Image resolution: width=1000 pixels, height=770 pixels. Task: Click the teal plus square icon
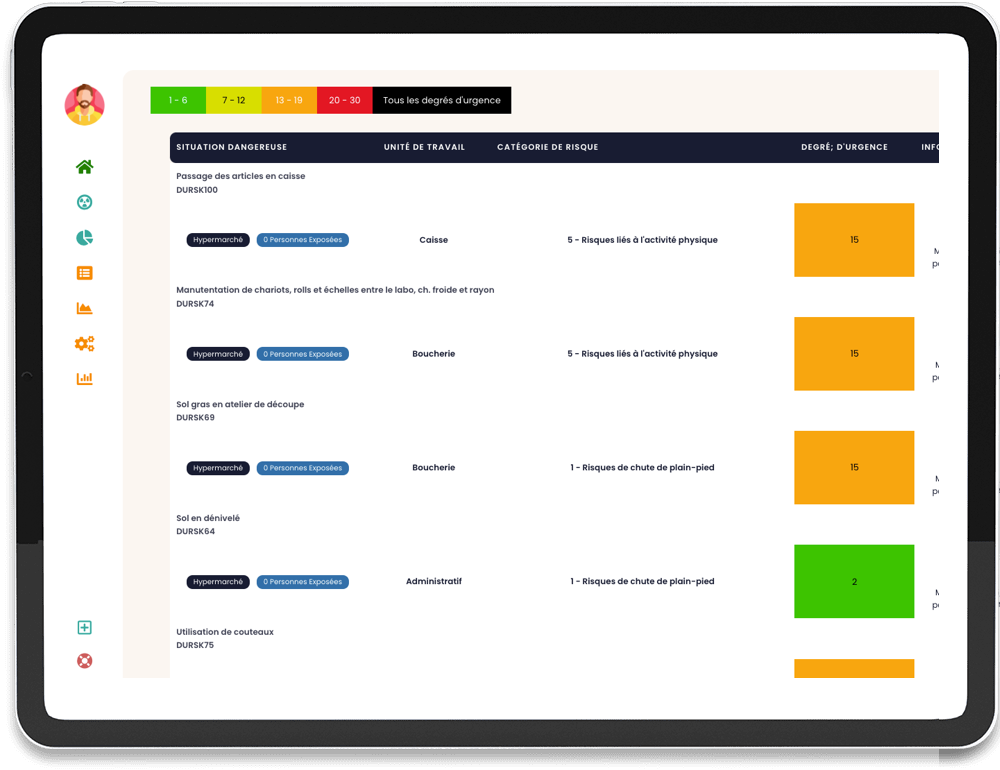coord(85,628)
